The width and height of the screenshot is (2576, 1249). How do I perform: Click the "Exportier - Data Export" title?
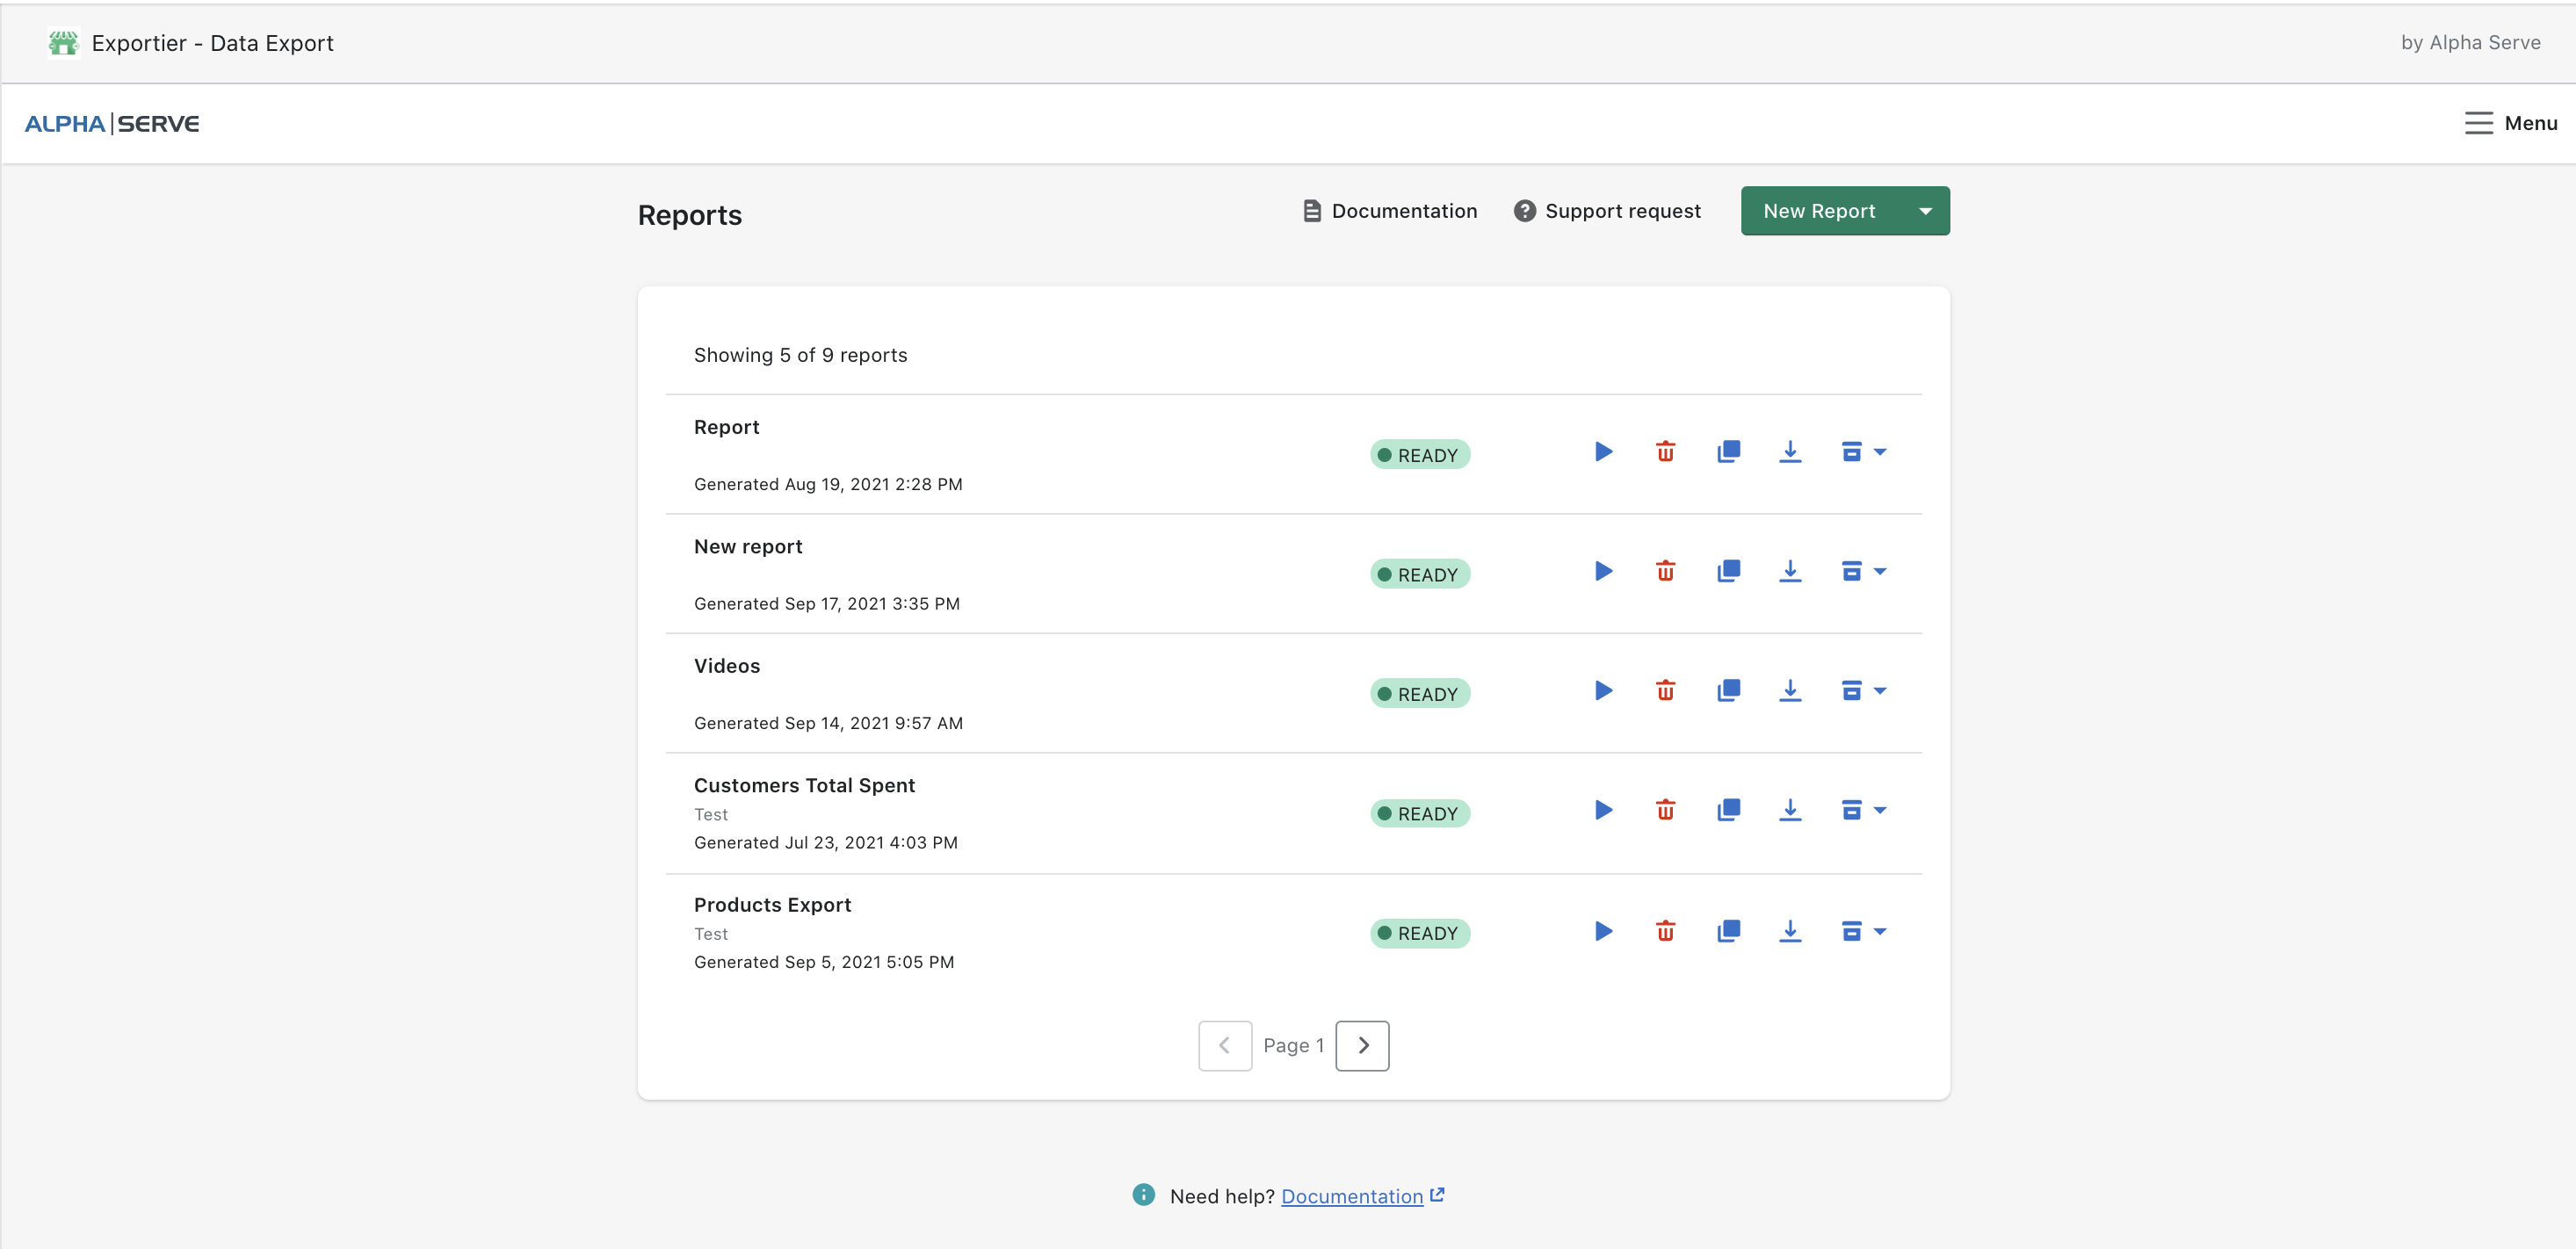coord(212,43)
